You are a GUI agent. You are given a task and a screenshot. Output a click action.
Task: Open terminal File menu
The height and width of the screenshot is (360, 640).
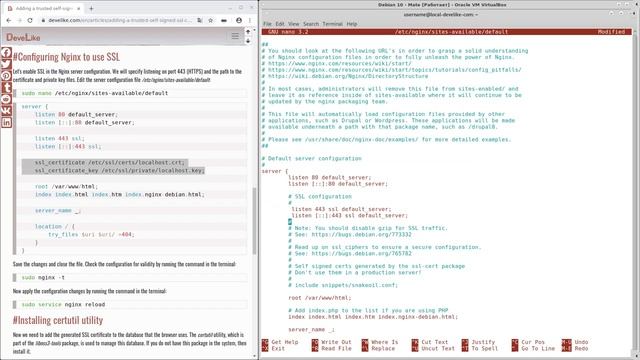coord(267,24)
